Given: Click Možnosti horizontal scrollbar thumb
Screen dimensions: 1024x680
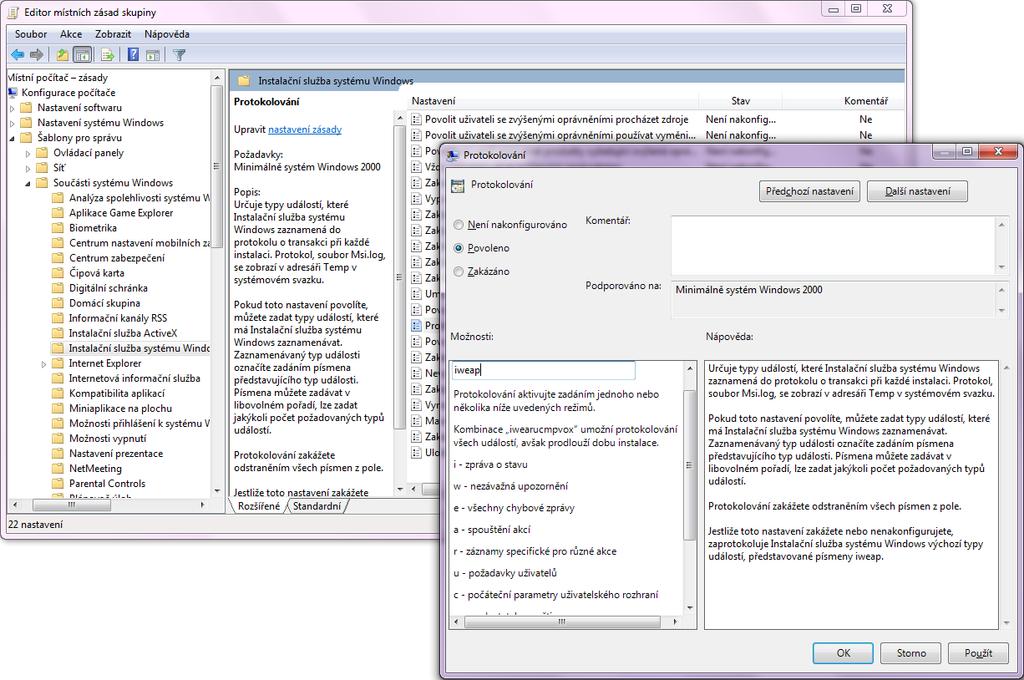Looking at the screenshot, I should [x=562, y=622].
